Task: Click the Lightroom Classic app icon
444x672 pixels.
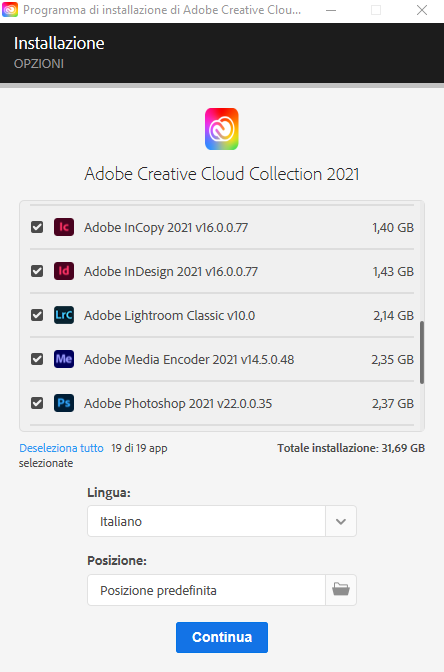Action: click(x=64, y=315)
